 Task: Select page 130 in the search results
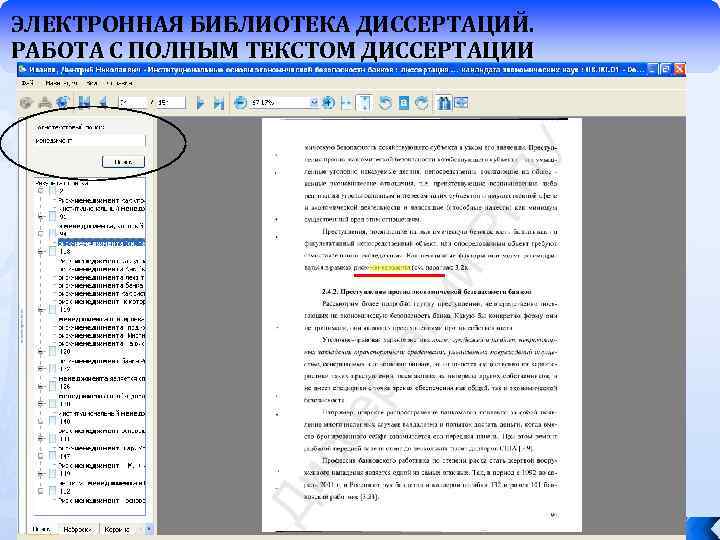pyautogui.click(x=65, y=404)
